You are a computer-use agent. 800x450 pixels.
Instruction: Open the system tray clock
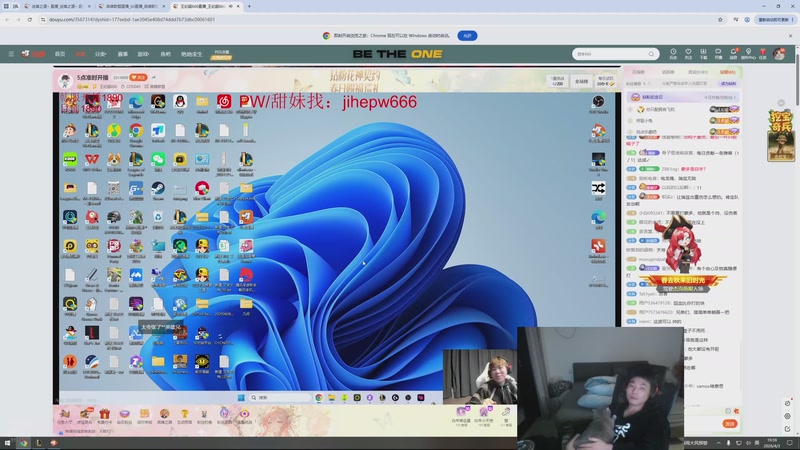(772, 443)
